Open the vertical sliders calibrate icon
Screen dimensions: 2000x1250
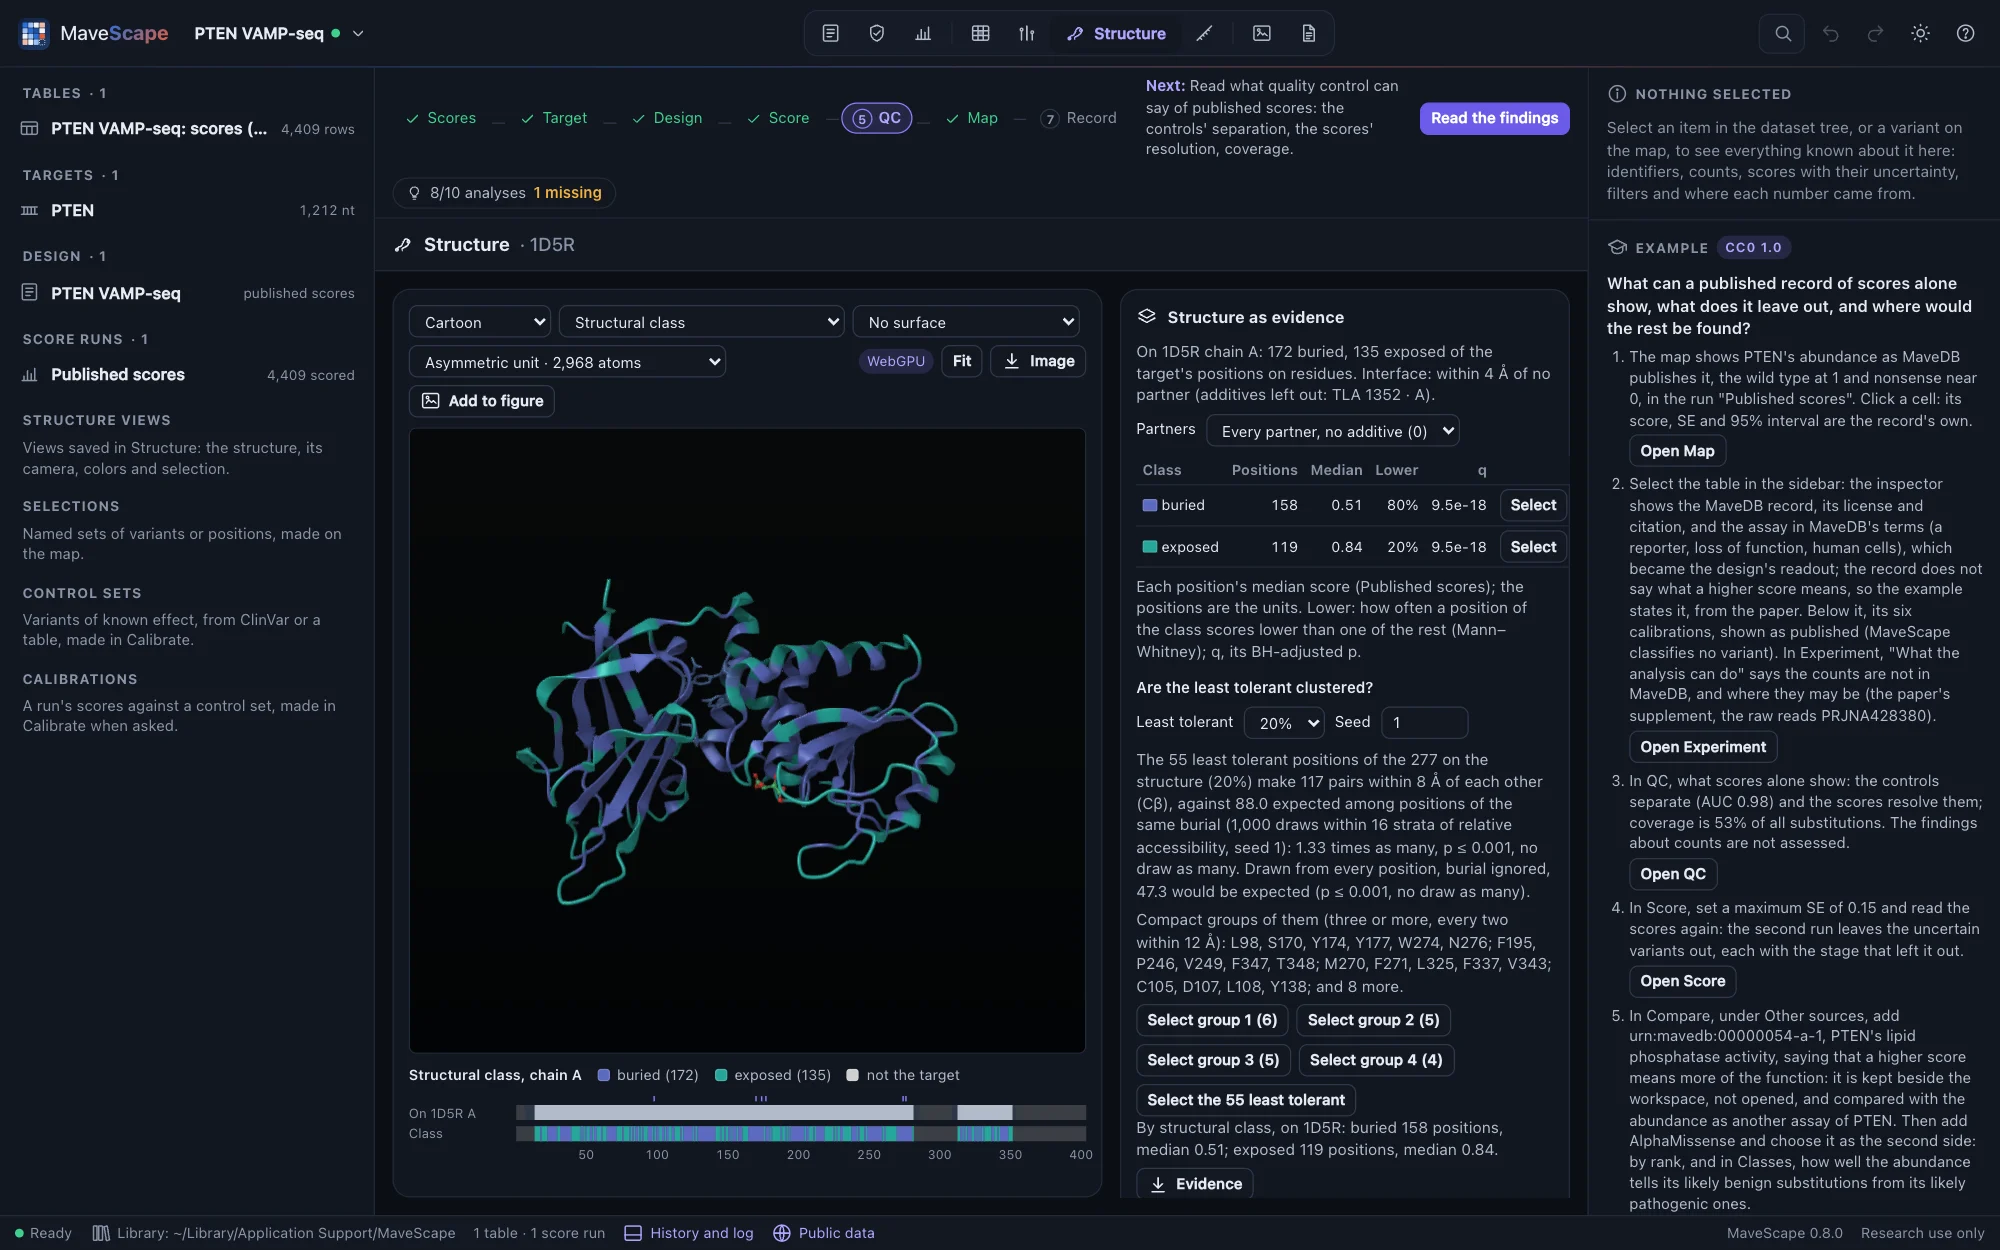coord(1027,33)
